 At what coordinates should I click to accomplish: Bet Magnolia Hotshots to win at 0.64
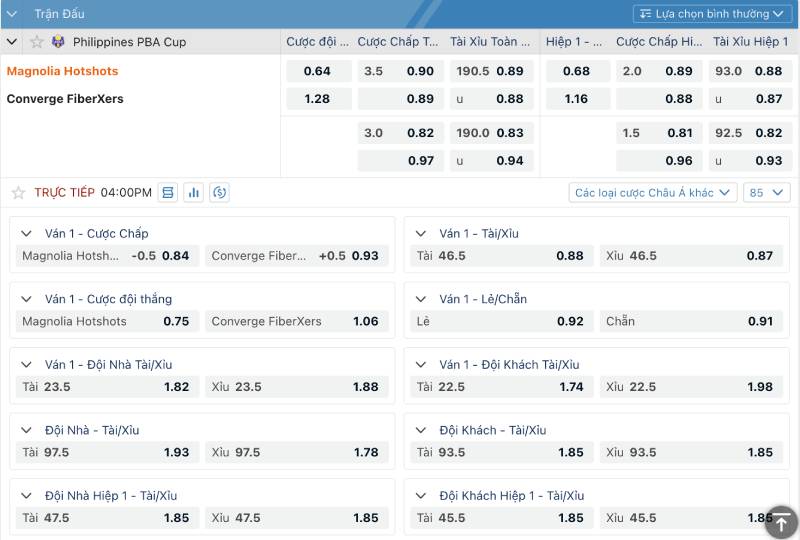pyautogui.click(x=317, y=71)
